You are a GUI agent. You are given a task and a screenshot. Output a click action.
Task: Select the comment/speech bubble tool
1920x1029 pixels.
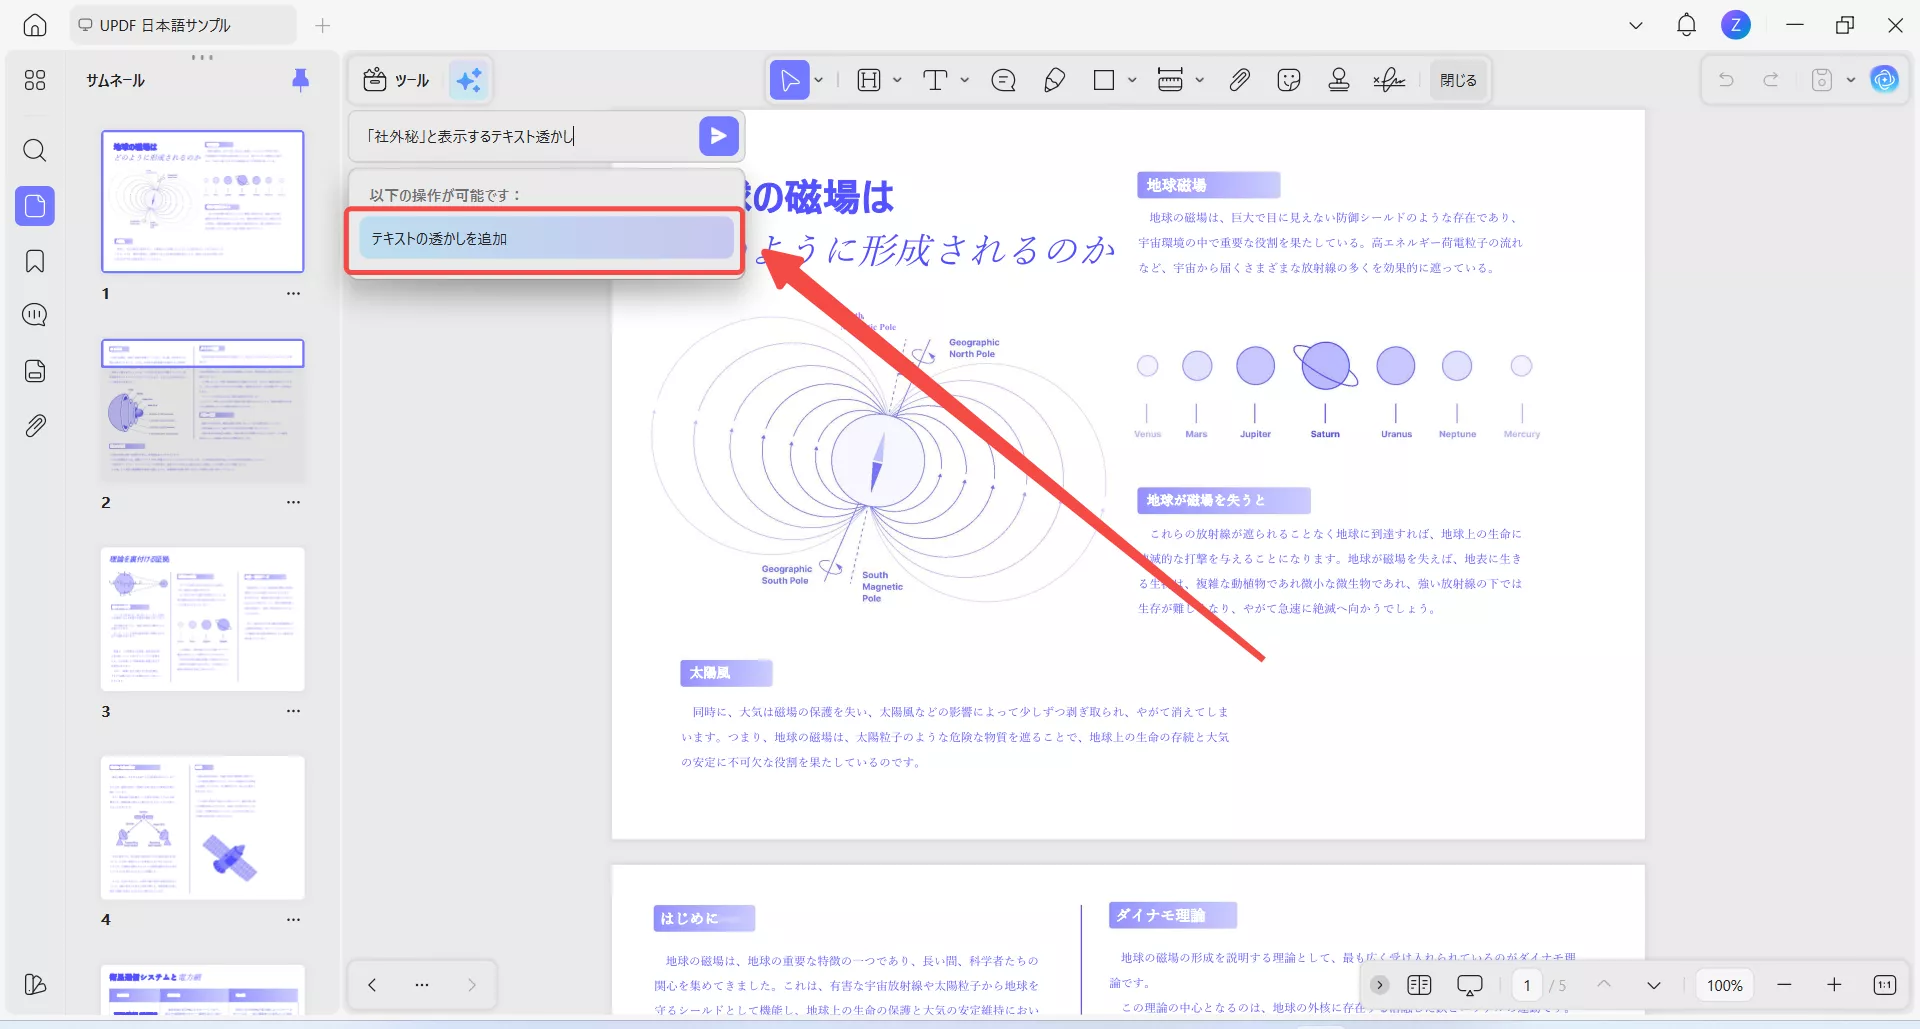click(x=1004, y=80)
